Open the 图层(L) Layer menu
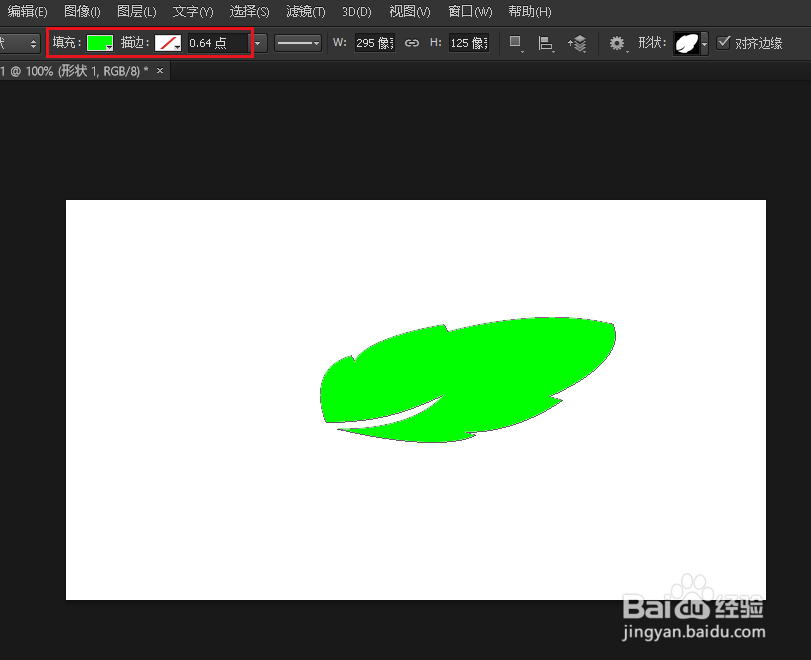The width and height of the screenshot is (811, 660). [137, 11]
